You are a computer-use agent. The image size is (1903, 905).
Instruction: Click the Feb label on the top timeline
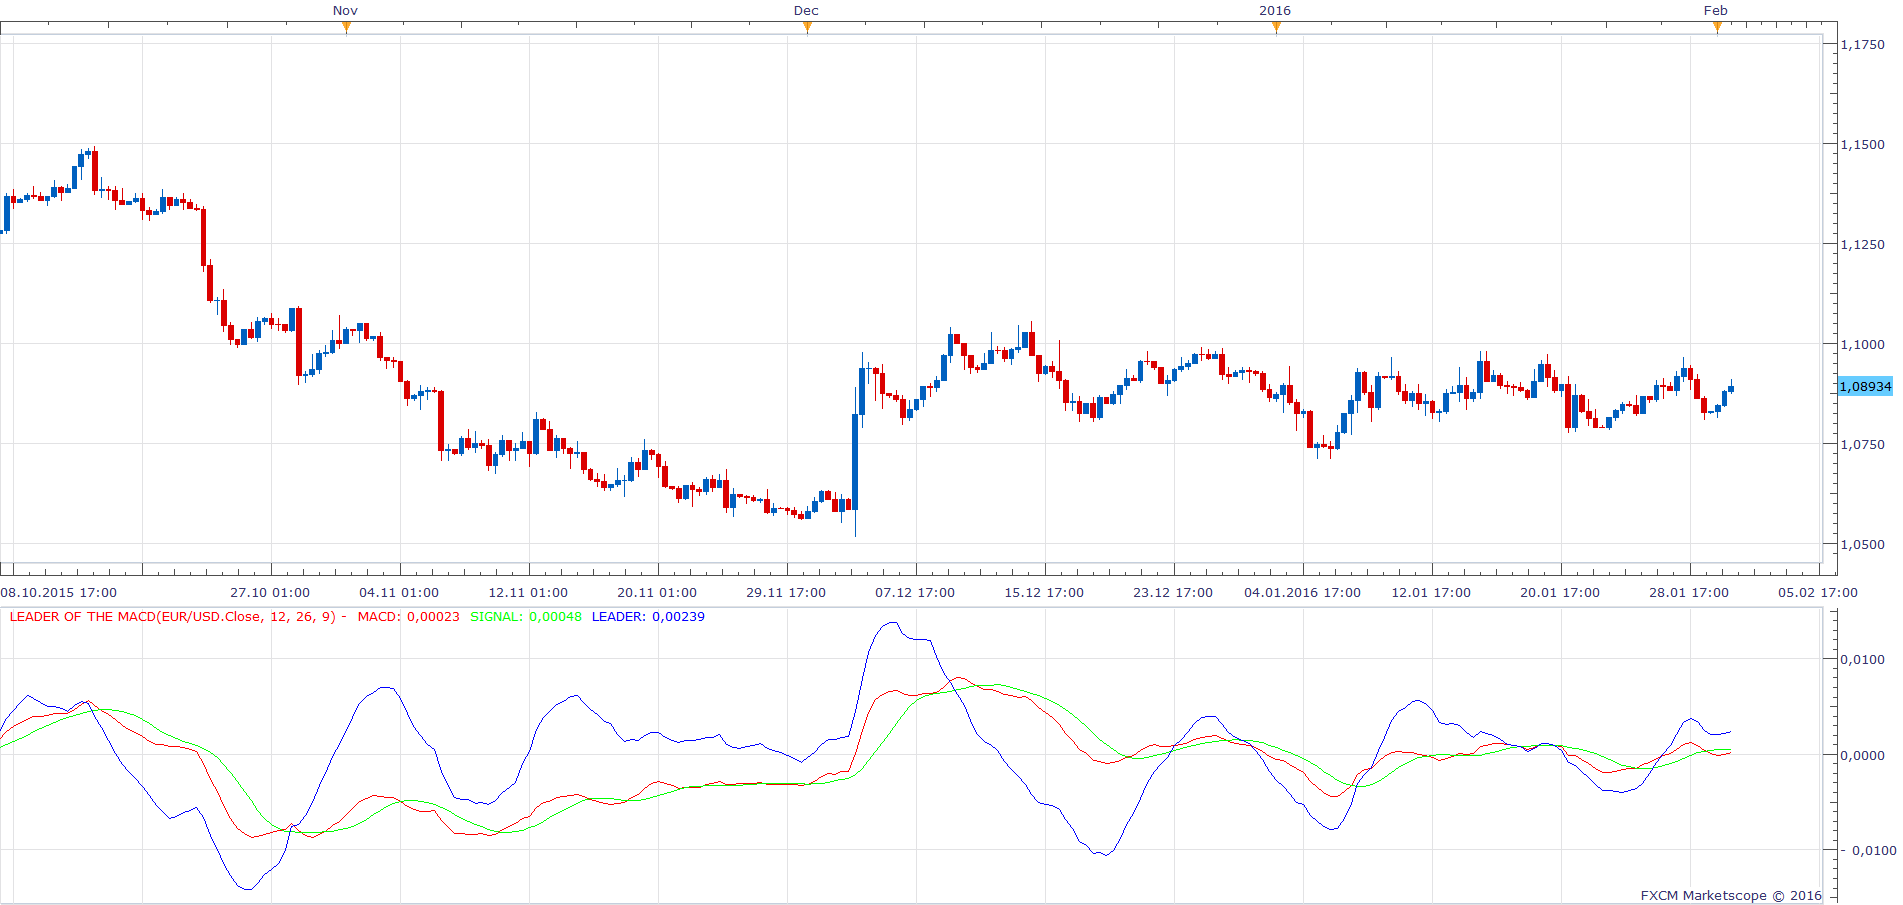pos(1716,11)
